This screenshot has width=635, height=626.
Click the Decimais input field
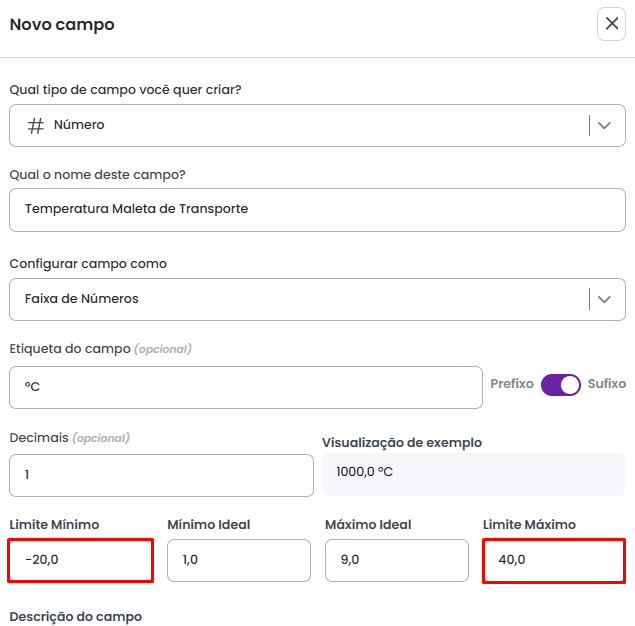161,475
